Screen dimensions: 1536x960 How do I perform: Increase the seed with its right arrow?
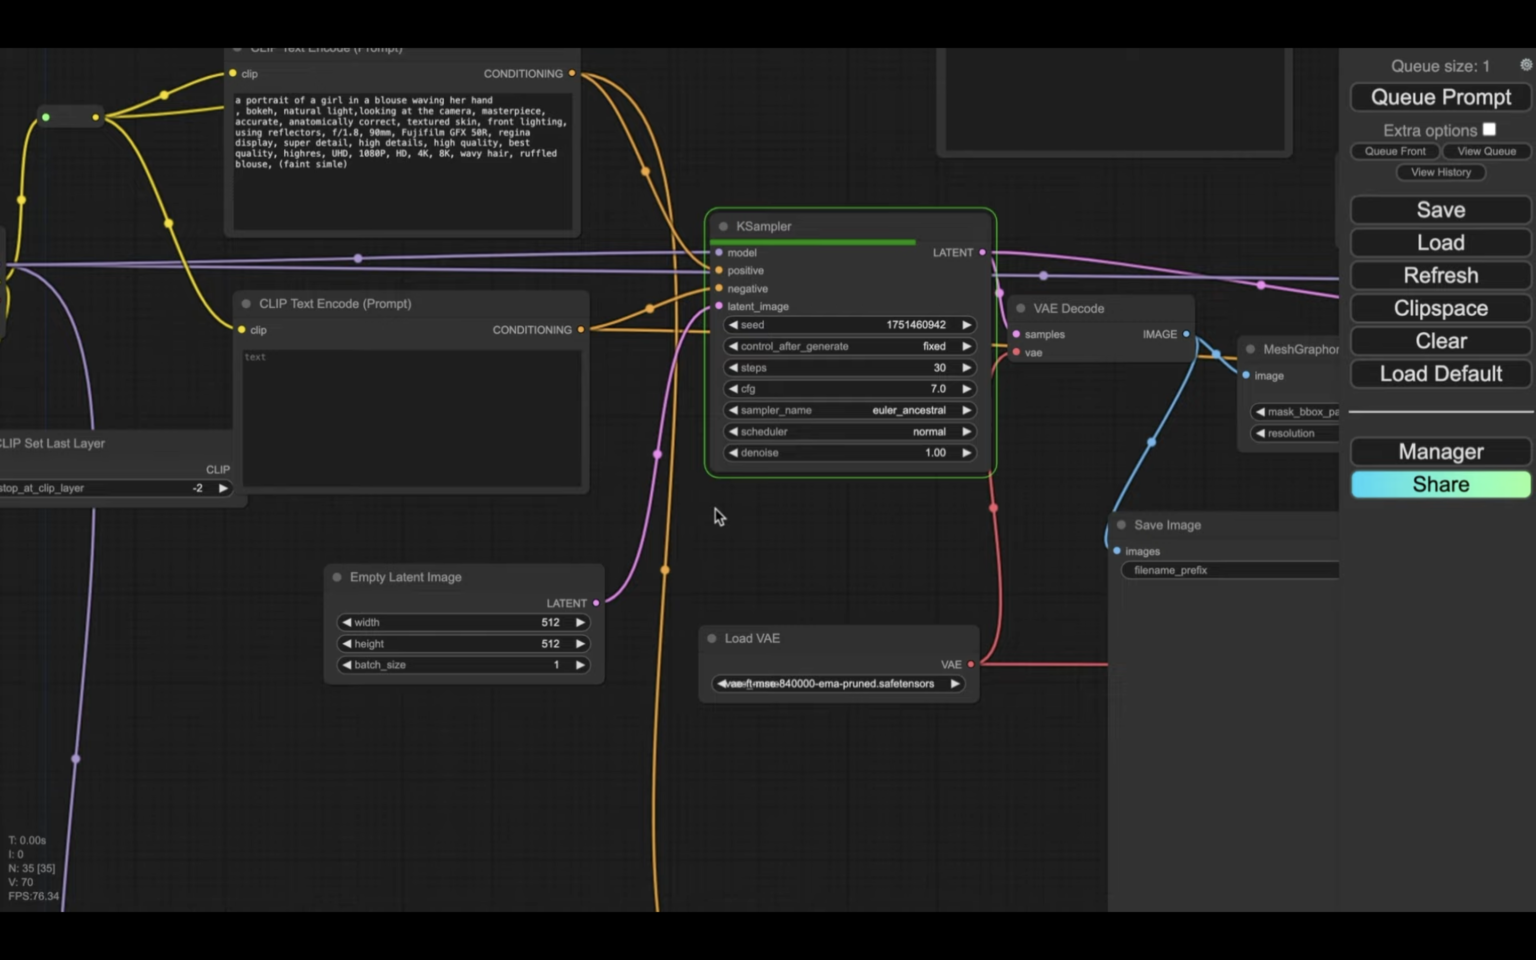[x=966, y=325]
